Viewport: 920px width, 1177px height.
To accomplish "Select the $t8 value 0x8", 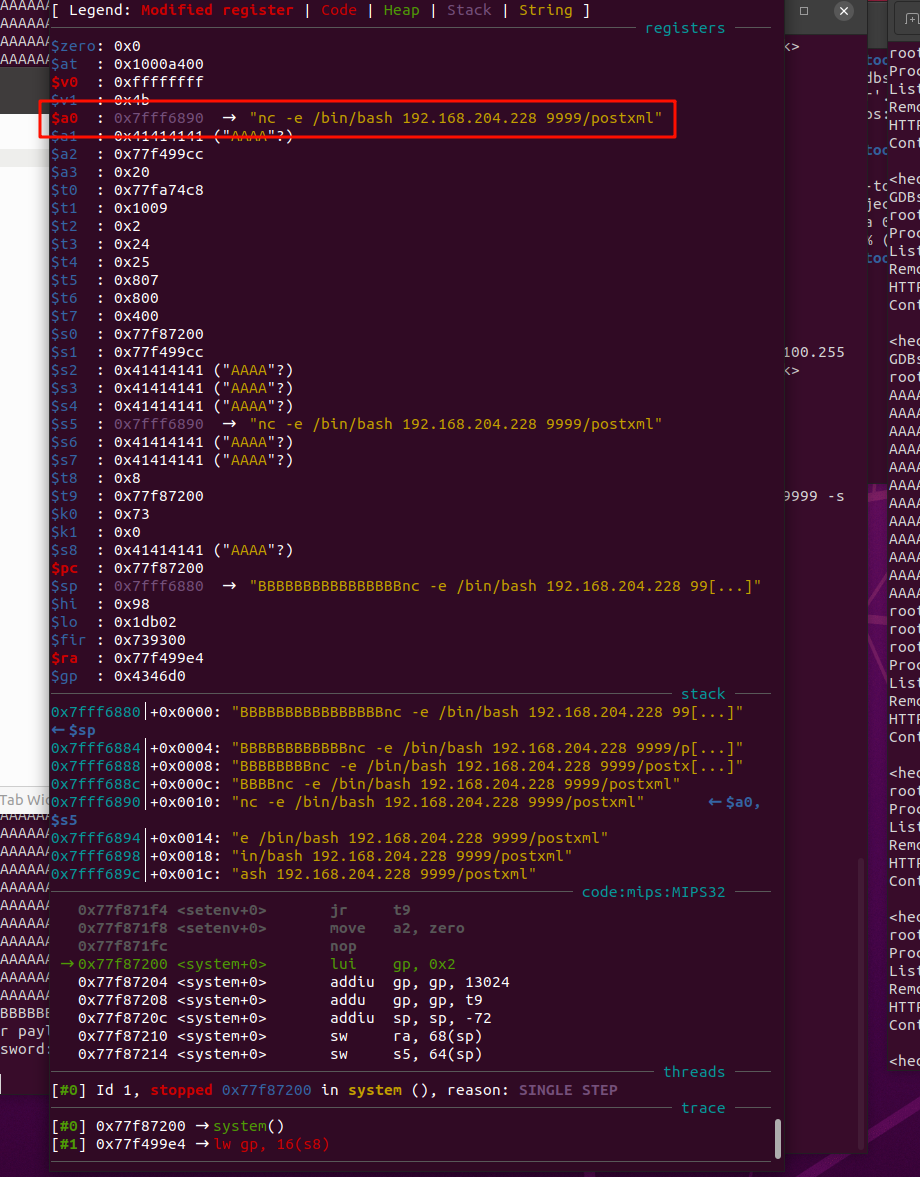I will [x=127, y=479].
